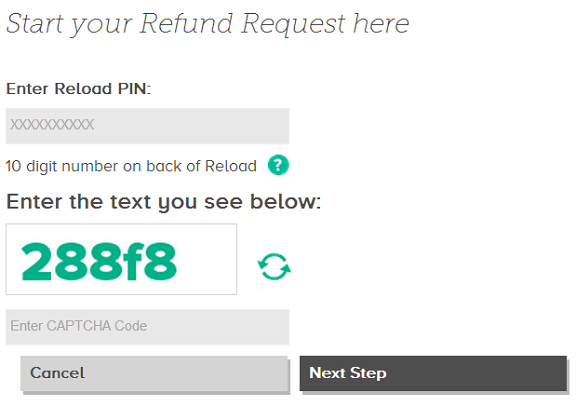Click the Enter the text you see below label
The width and height of the screenshot is (576, 406).
(x=163, y=202)
